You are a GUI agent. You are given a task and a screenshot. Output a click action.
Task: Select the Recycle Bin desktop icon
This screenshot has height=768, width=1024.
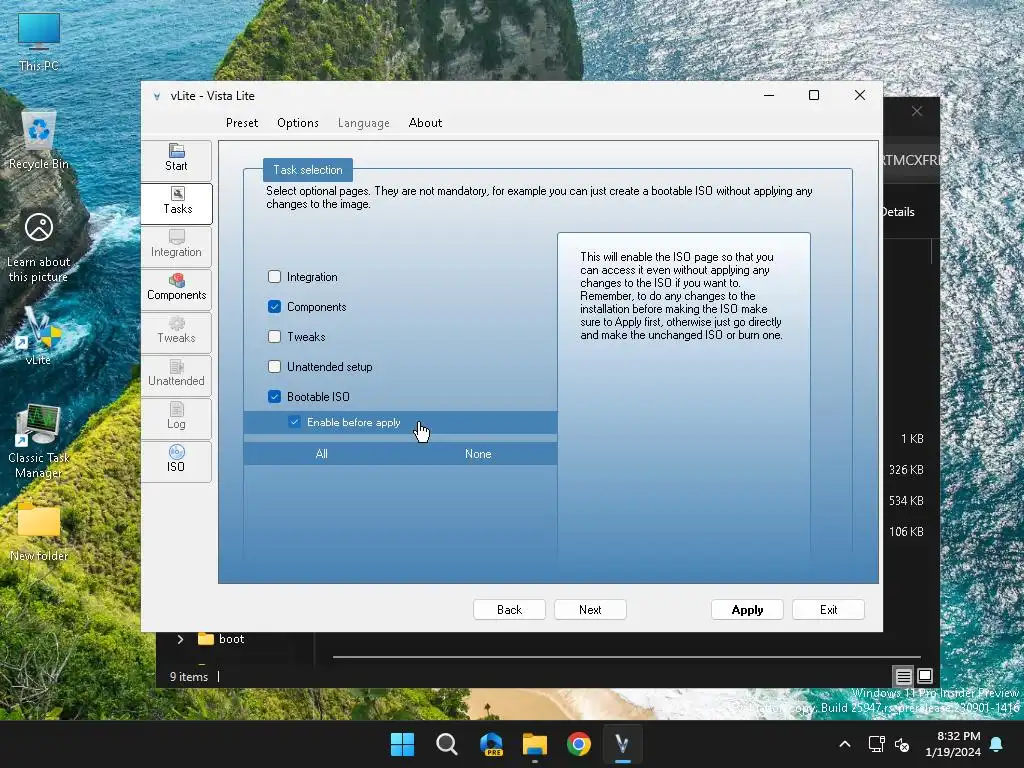point(39,140)
